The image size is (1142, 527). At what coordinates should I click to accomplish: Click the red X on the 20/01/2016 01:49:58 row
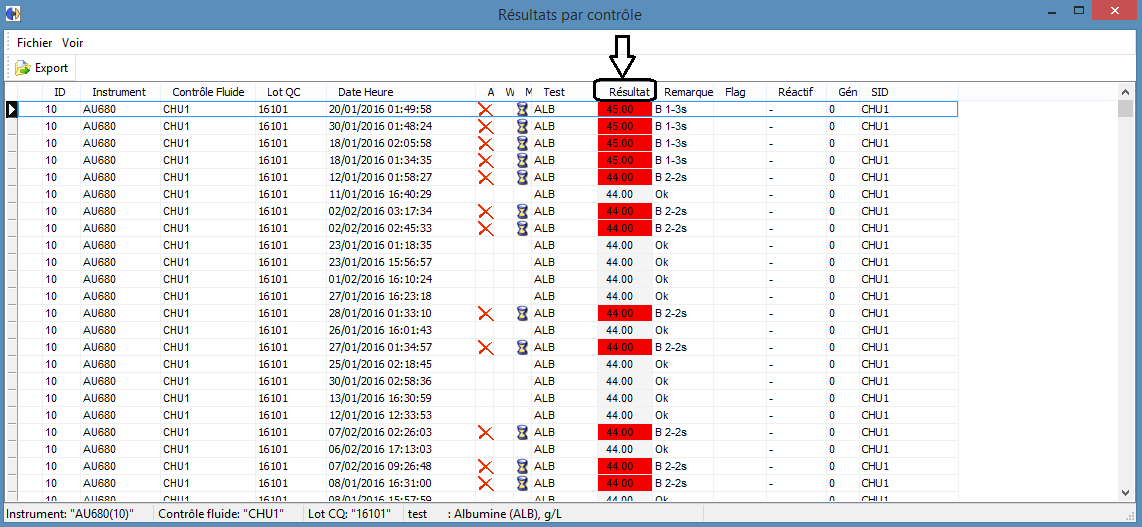[485, 109]
